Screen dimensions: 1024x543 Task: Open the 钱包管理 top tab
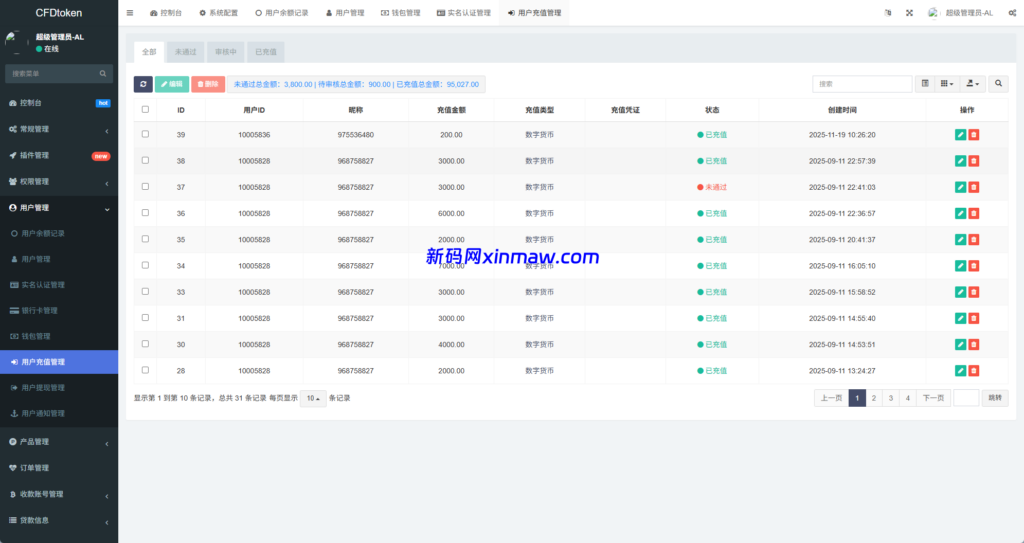(x=400, y=12)
